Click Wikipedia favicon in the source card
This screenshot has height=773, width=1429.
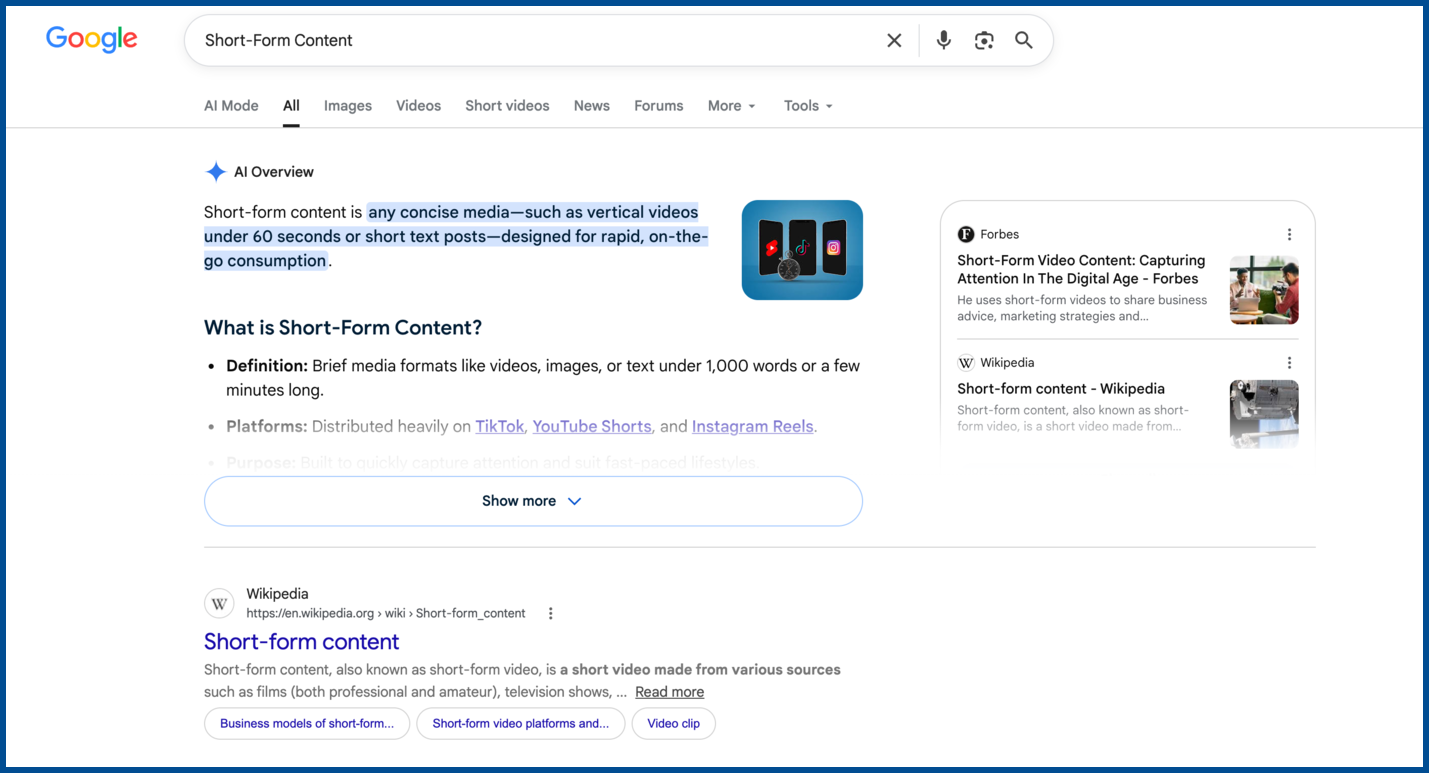(966, 363)
